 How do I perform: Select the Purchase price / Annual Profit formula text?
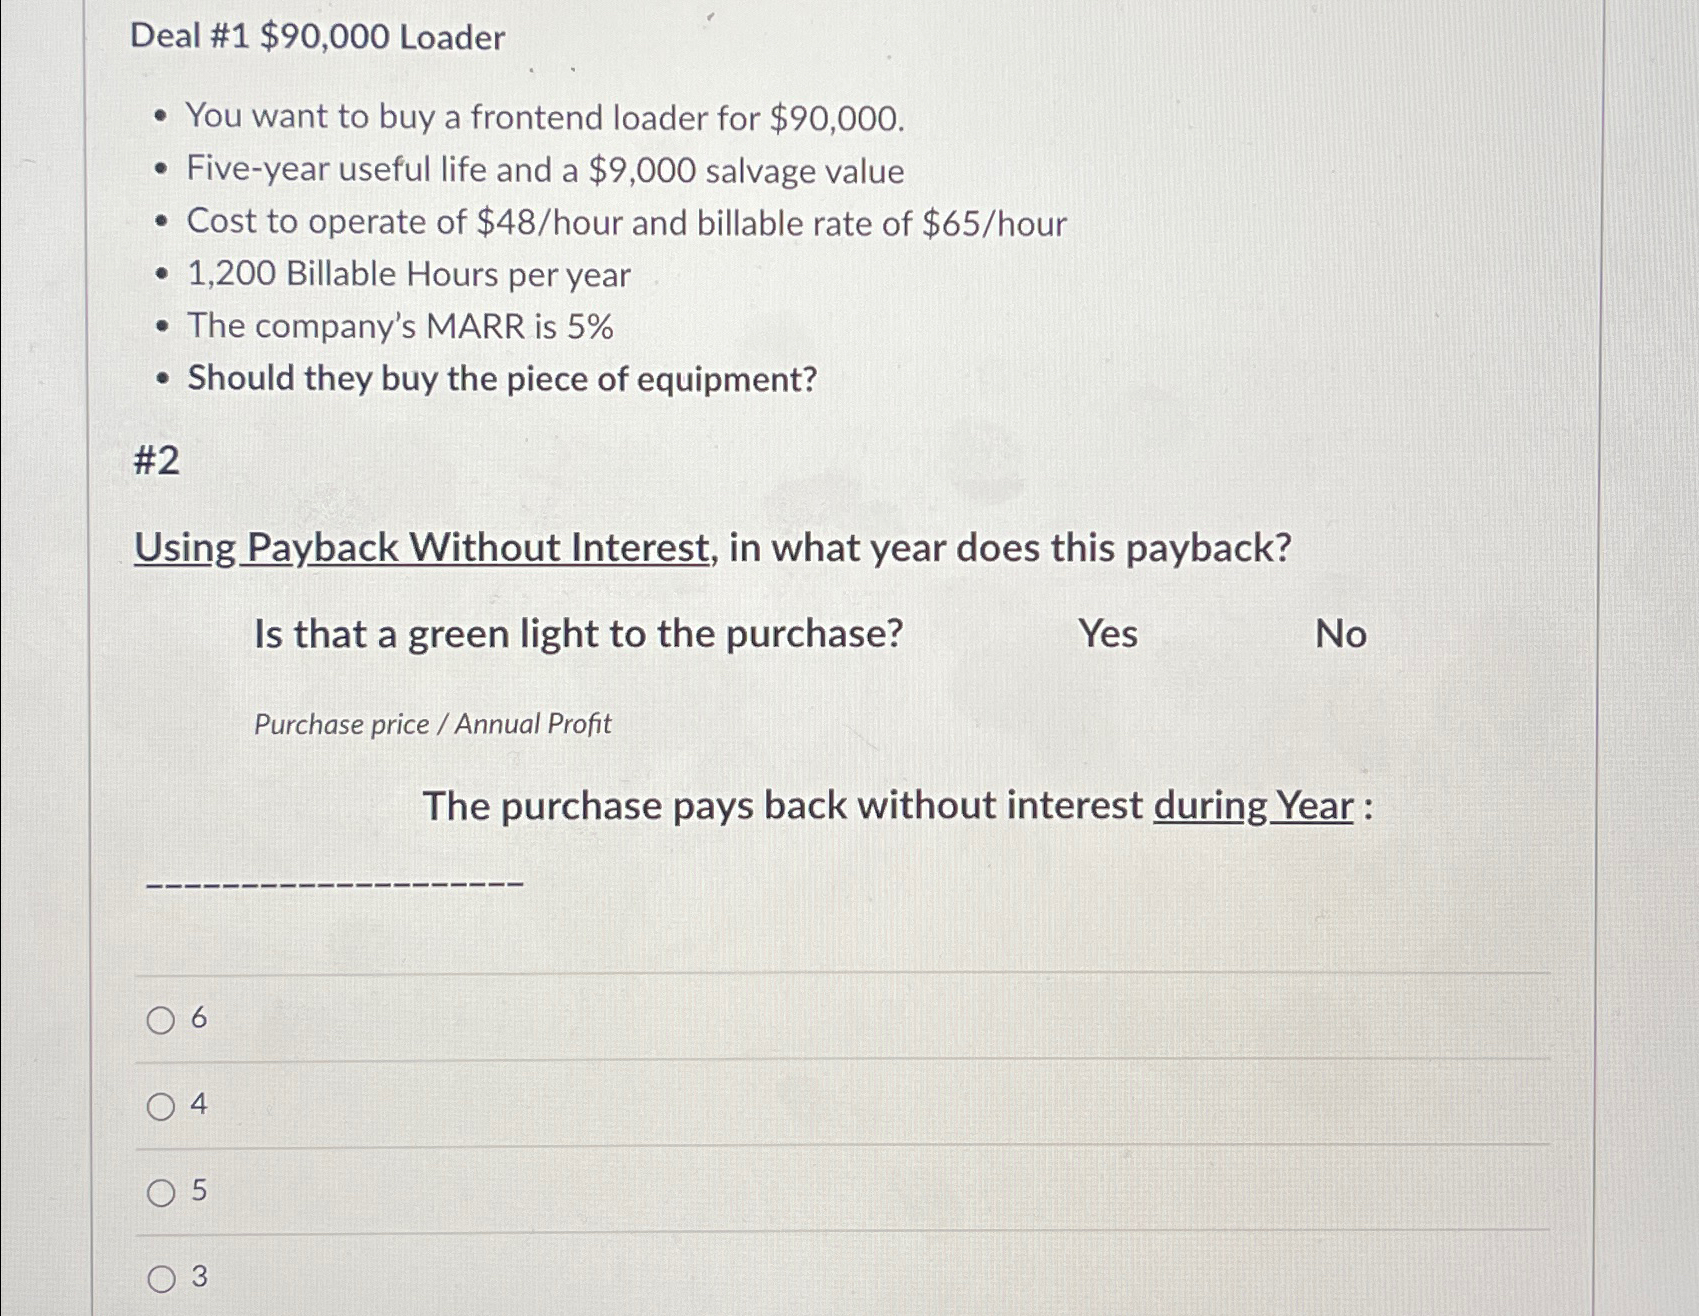432,724
